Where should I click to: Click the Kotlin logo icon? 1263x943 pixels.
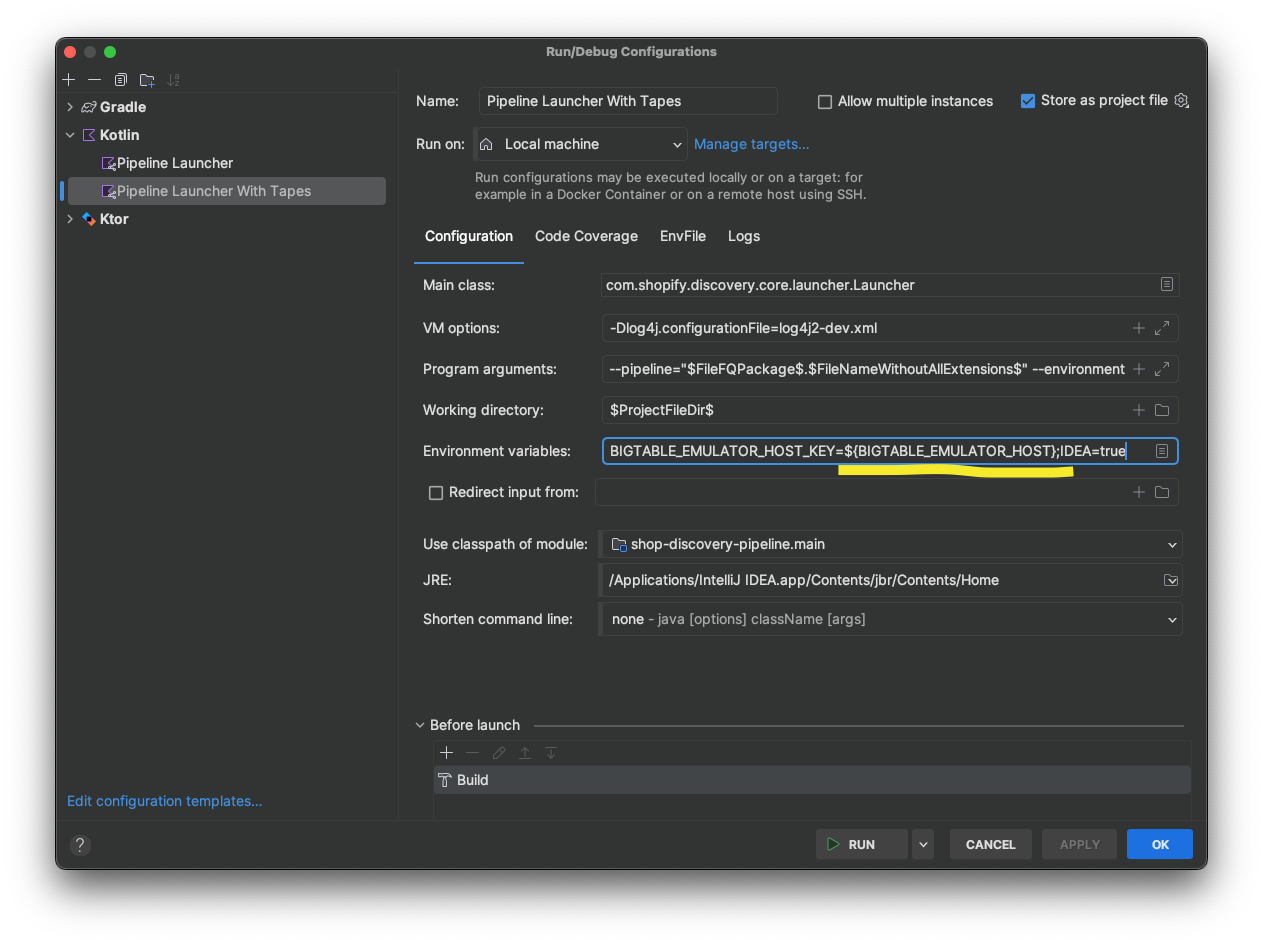tap(89, 135)
